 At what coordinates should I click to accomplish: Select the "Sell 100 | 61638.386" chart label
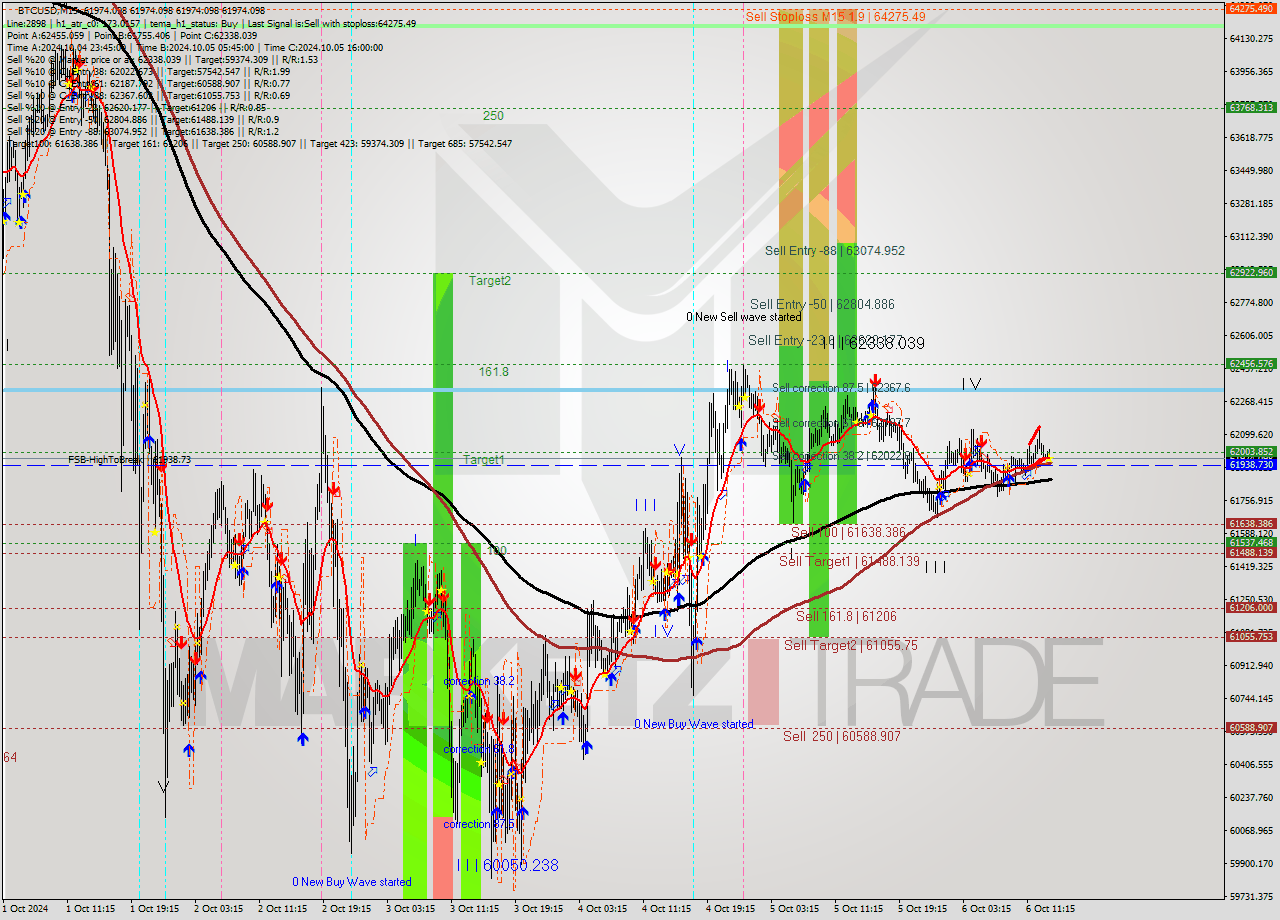click(848, 532)
